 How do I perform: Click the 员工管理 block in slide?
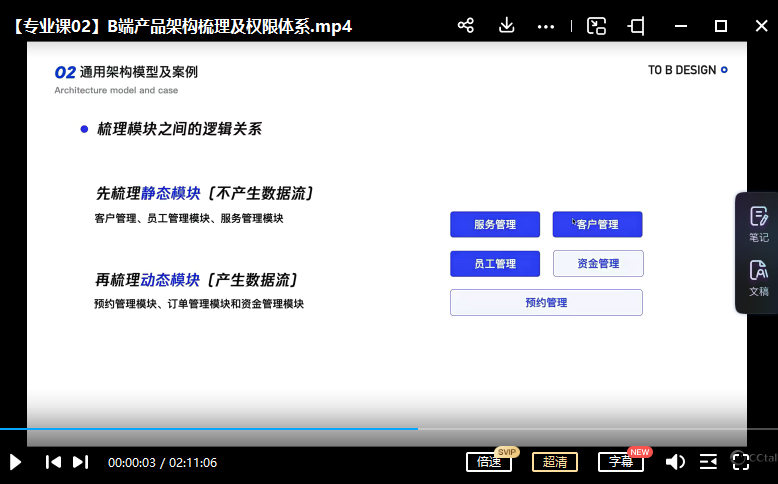coord(495,264)
